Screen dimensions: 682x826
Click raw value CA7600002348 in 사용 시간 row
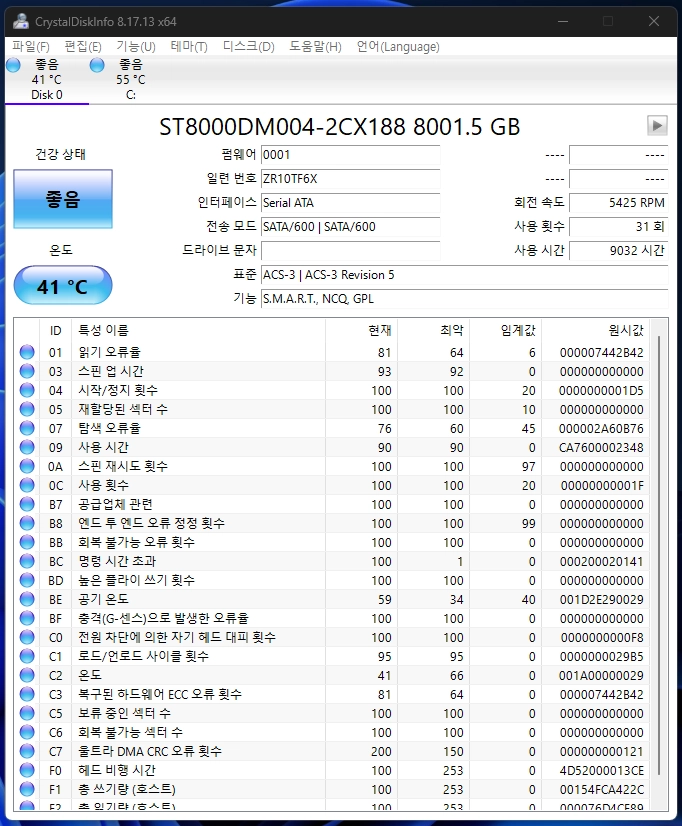click(601, 447)
